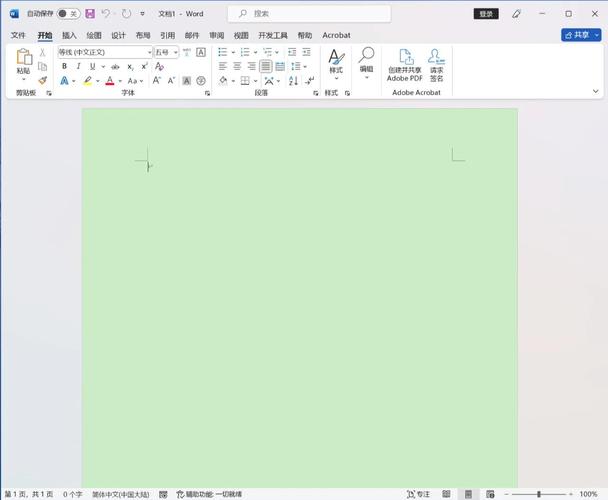
Task: Toggle the 自动保存 AutoSave switch
Action: (x=67, y=14)
